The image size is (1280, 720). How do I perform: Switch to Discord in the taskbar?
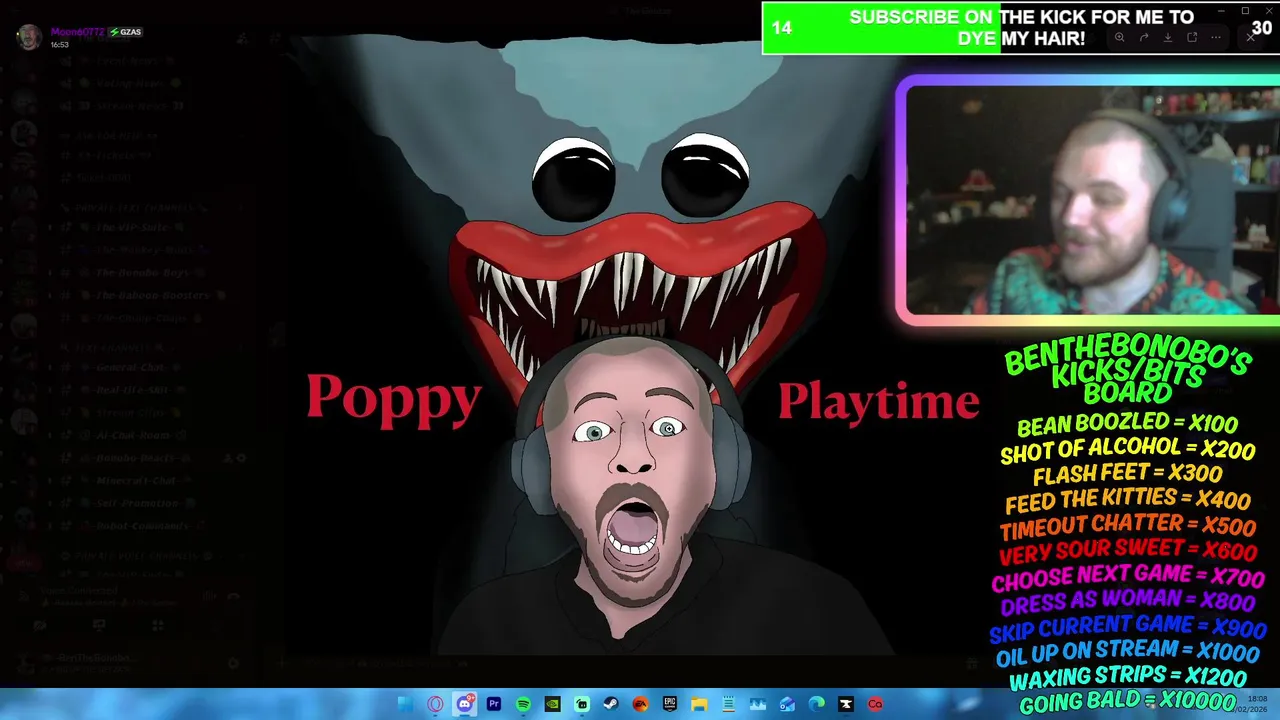[x=464, y=704]
